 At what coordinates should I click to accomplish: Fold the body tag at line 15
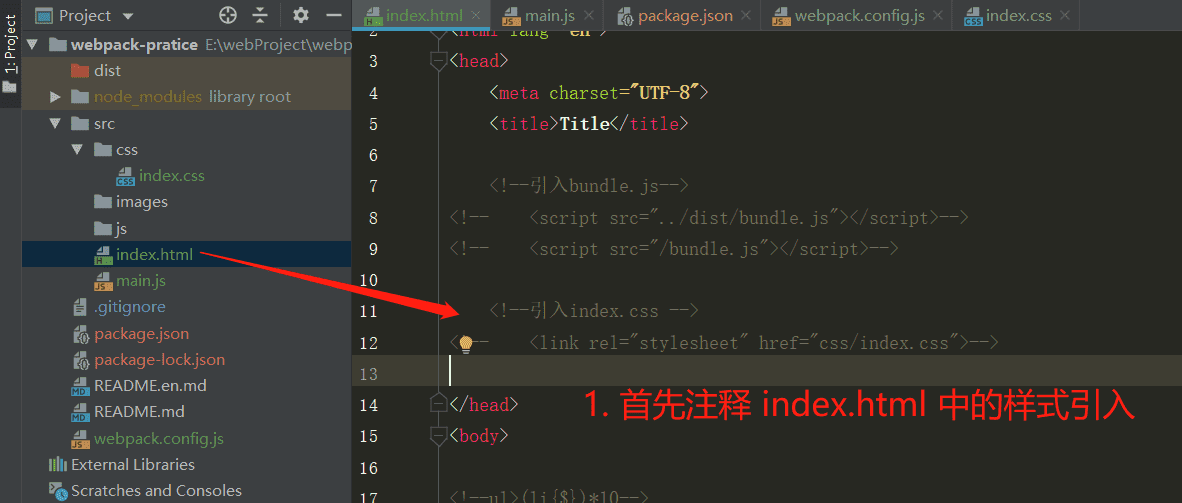438,436
